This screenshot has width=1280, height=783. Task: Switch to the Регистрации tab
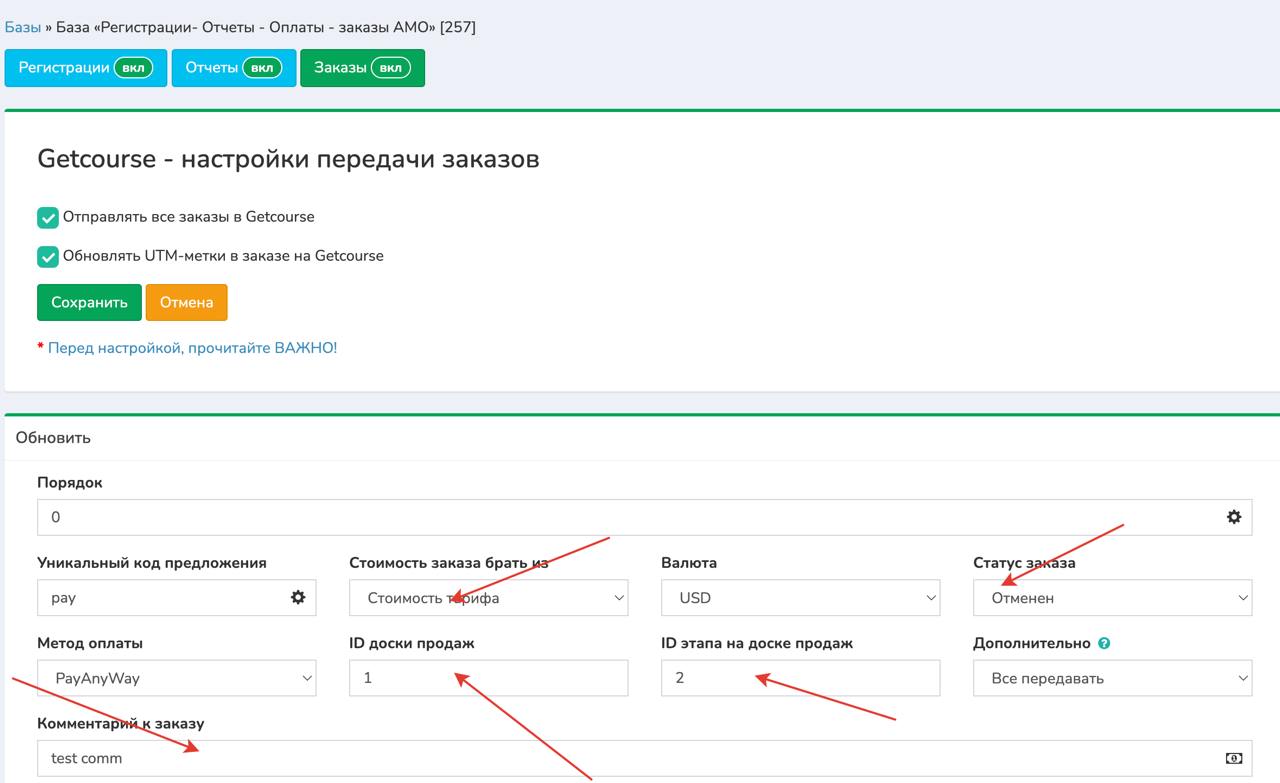(85, 68)
